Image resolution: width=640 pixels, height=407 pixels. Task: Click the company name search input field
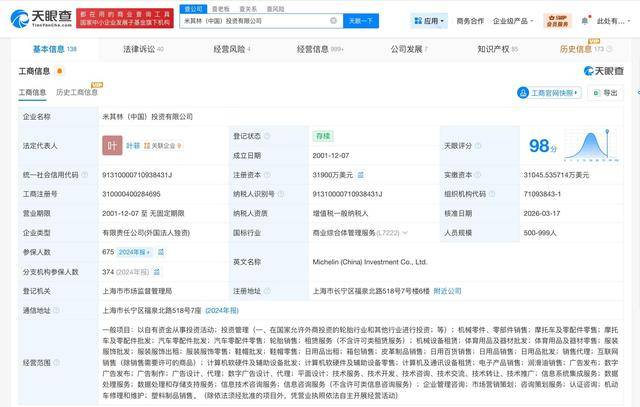[255, 20]
